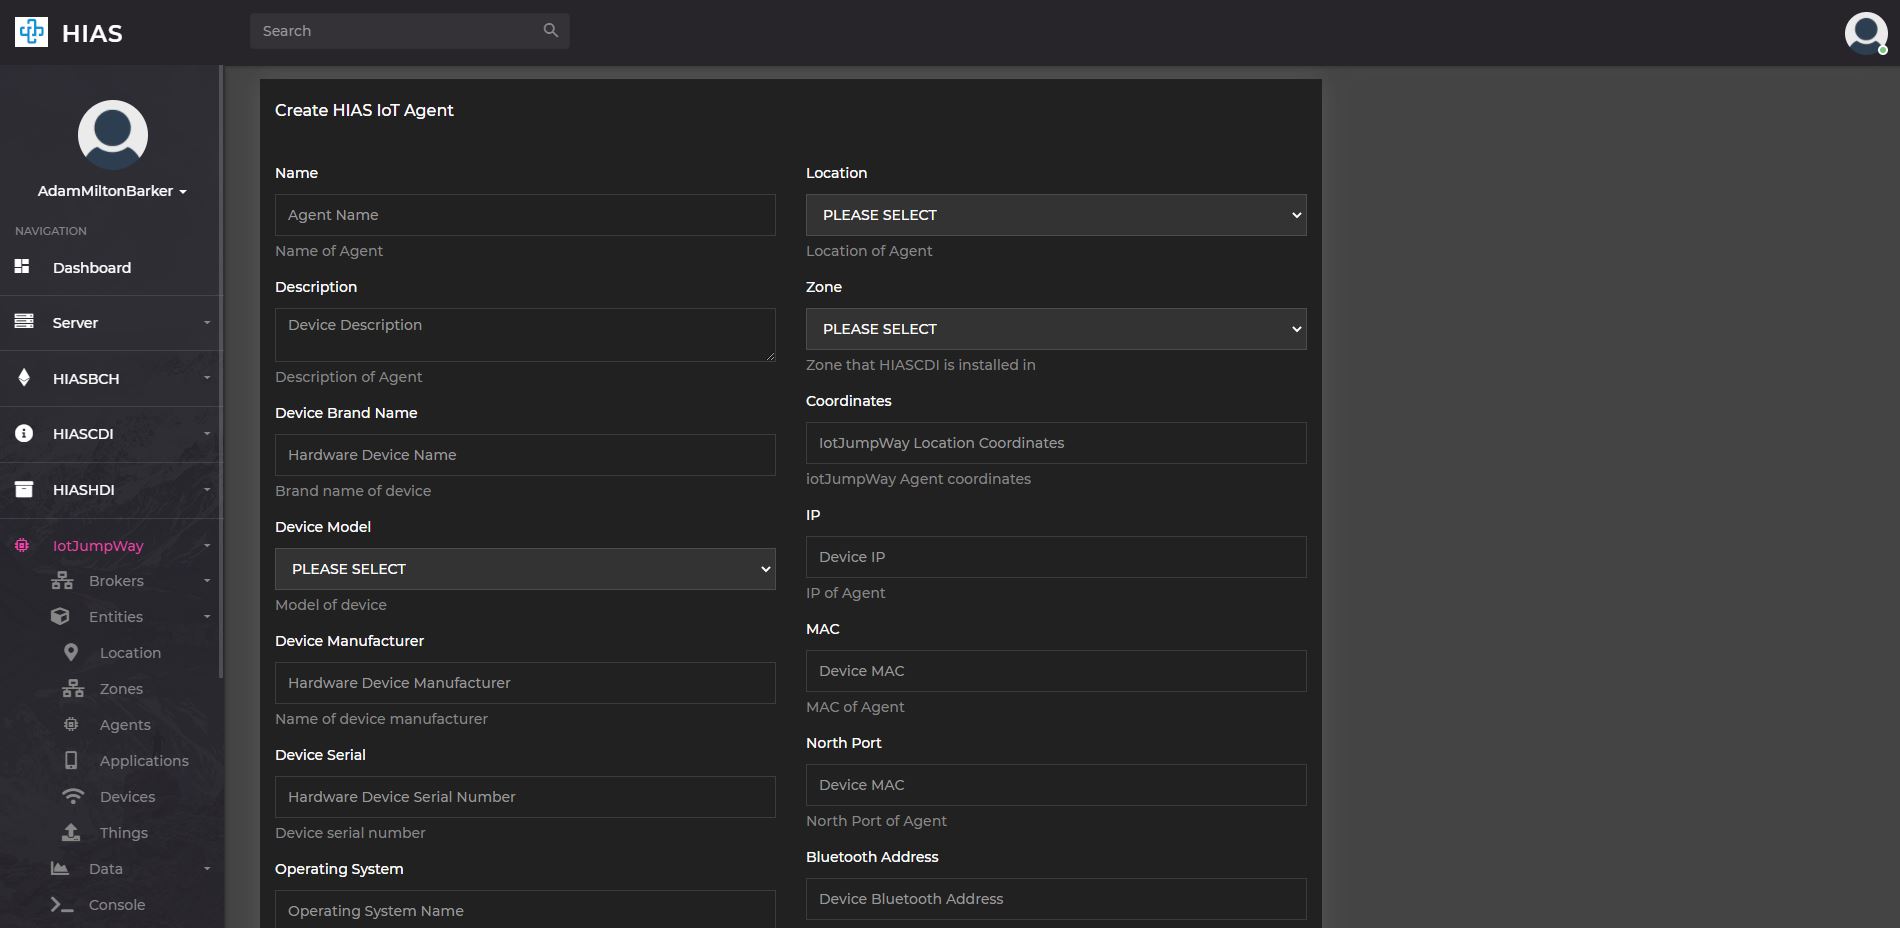Click the HIASHDI archive icon
Screen dimensions: 1900x928
(24, 489)
